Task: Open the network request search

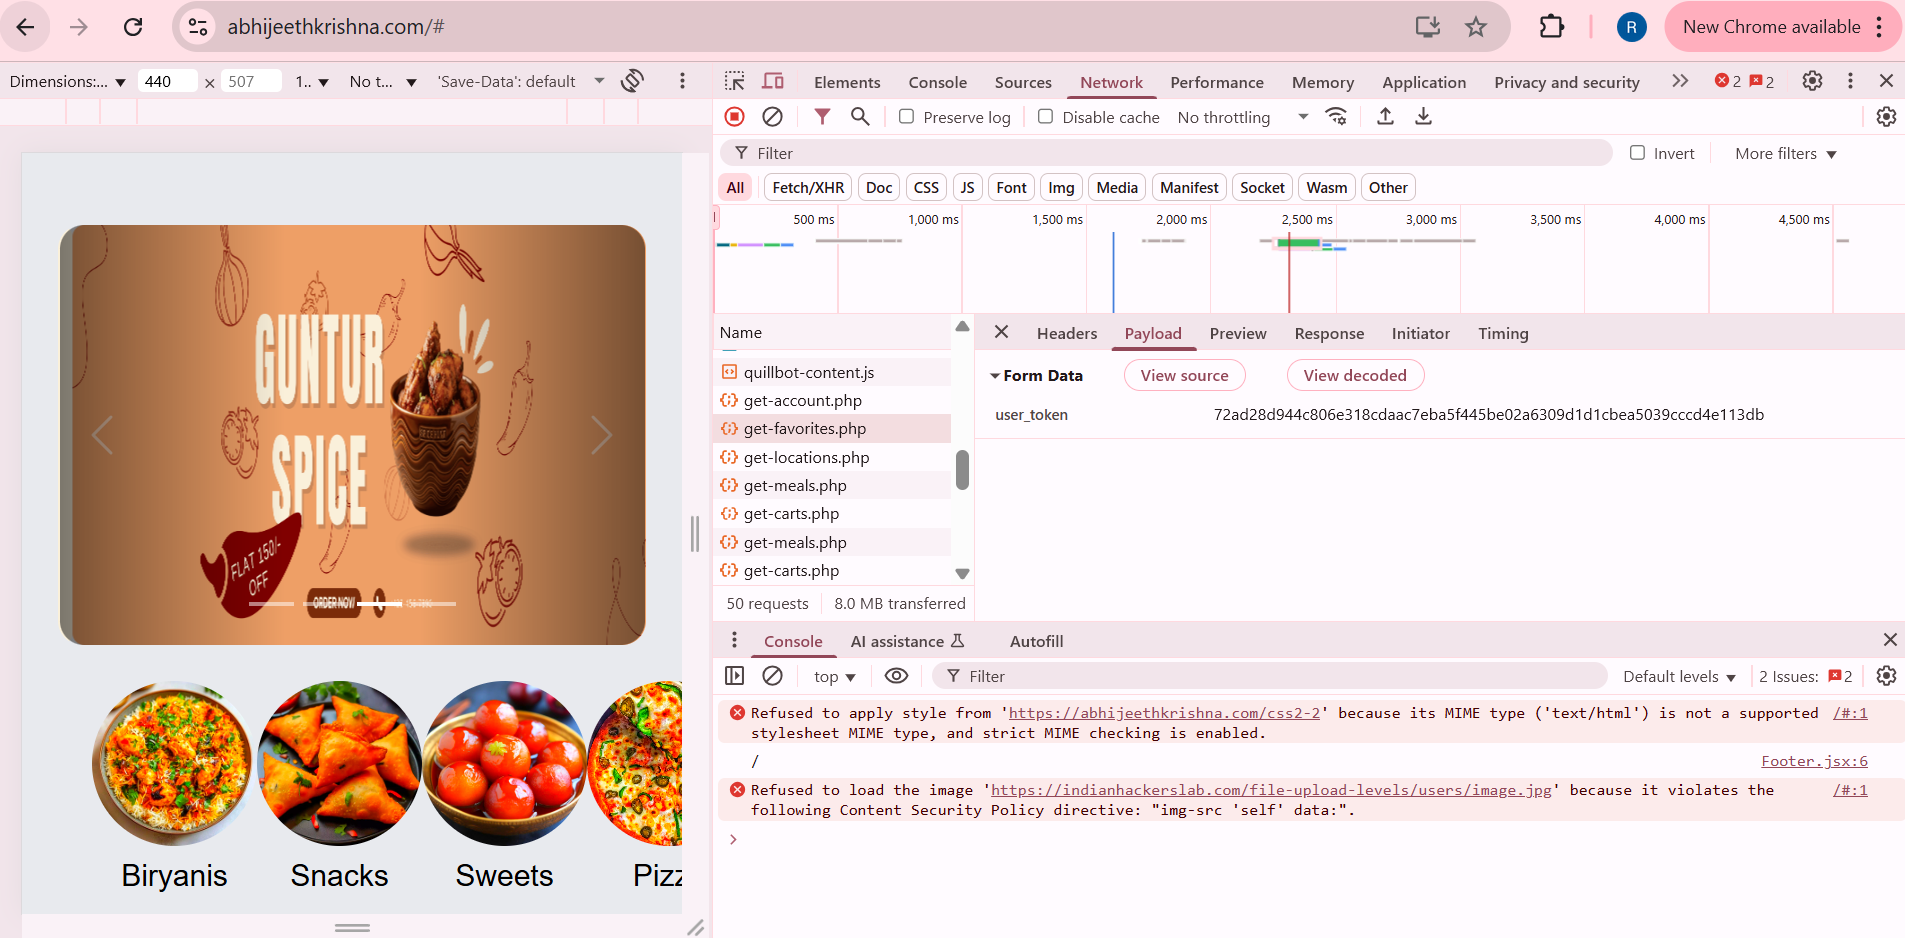Action: 859,117
